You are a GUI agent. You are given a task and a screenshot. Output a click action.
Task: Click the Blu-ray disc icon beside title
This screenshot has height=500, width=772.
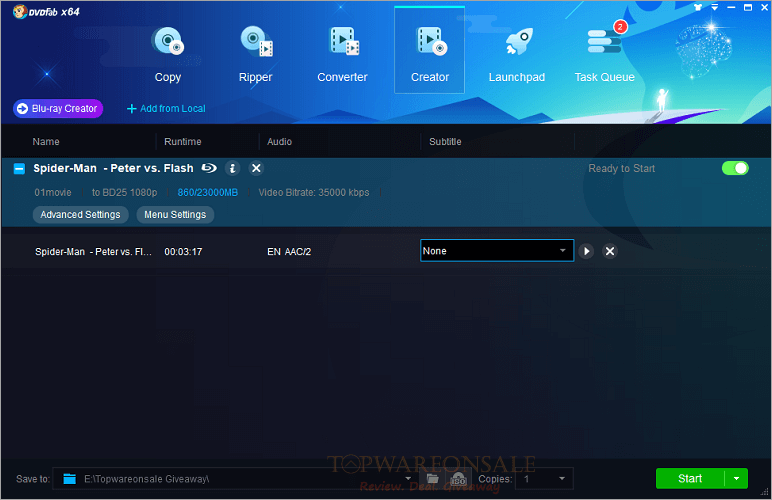pos(209,168)
